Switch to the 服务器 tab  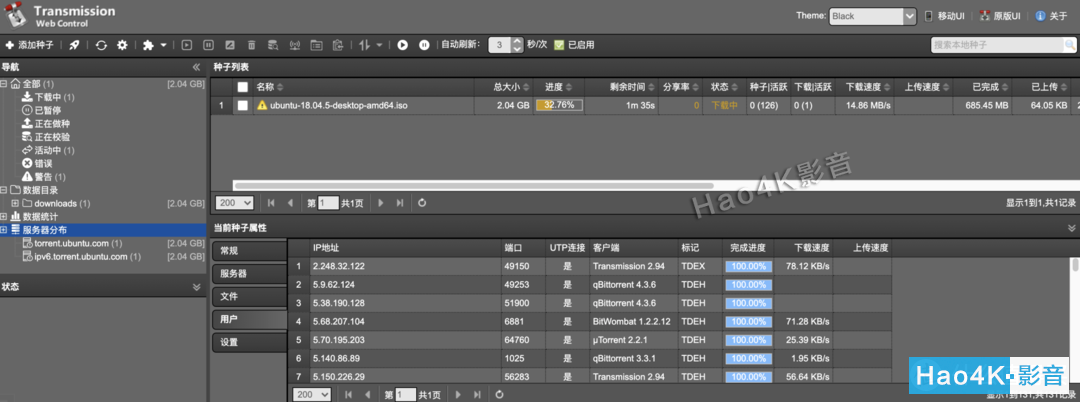(x=249, y=273)
